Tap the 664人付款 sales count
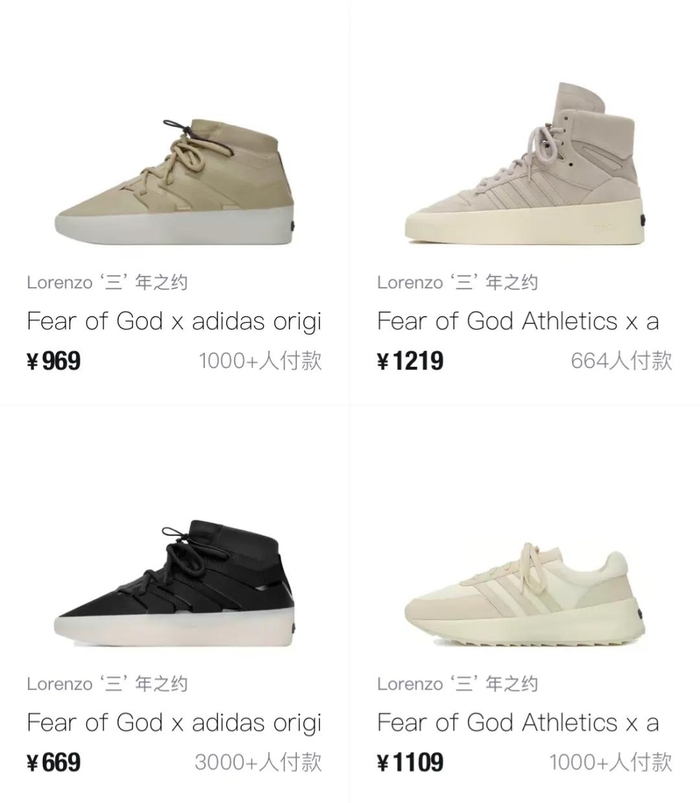The width and height of the screenshot is (700, 803). [x=622, y=361]
